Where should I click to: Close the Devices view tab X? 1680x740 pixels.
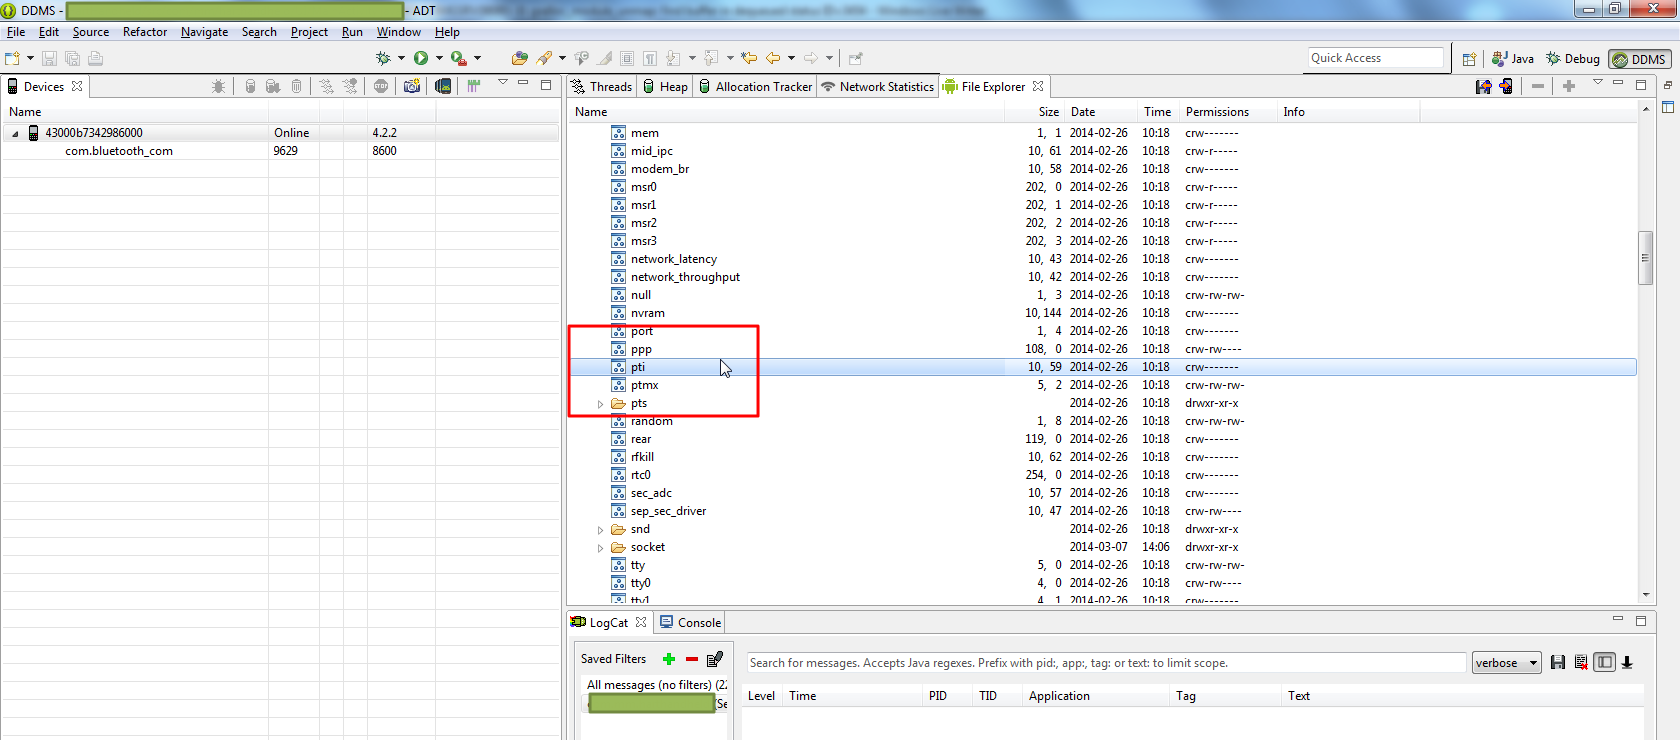[77, 86]
